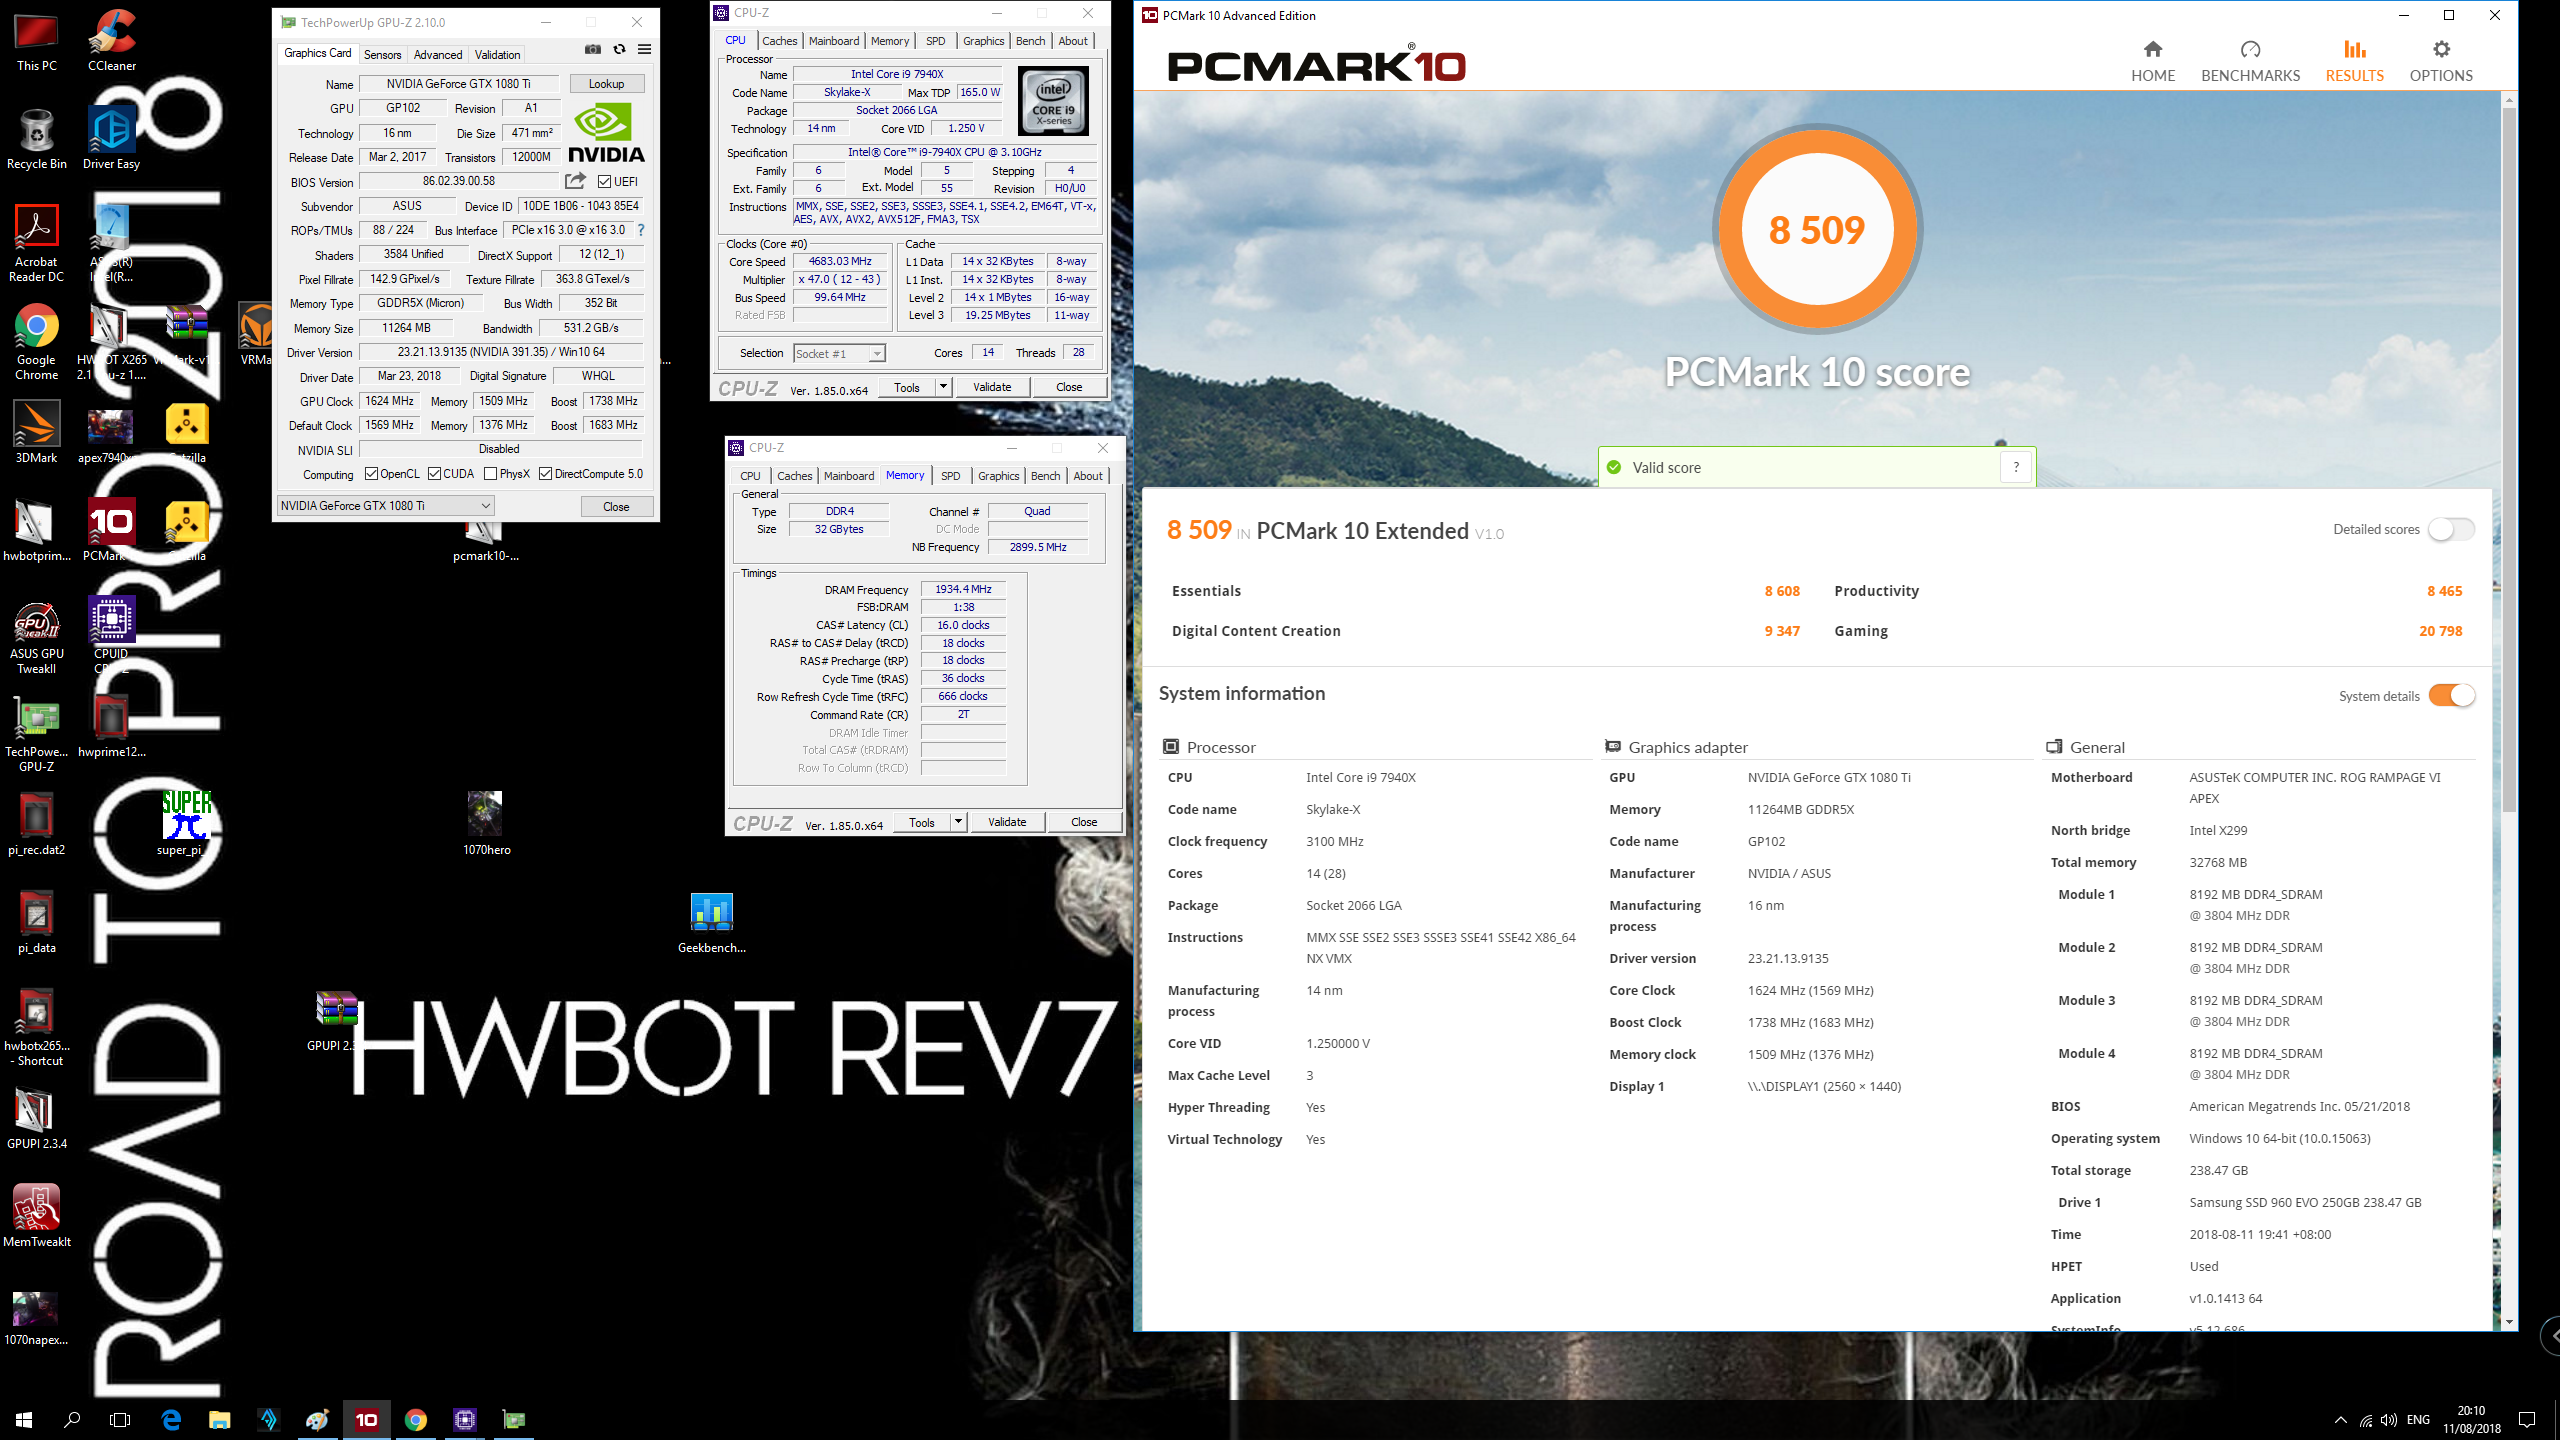
Task: Click the taskbar Search icon
Action: click(72, 1420)
